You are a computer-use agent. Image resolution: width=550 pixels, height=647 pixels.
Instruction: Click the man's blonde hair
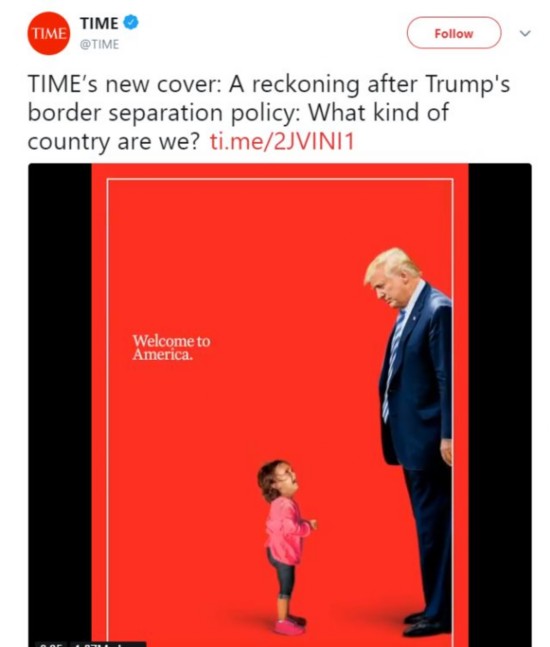(390, 264)
